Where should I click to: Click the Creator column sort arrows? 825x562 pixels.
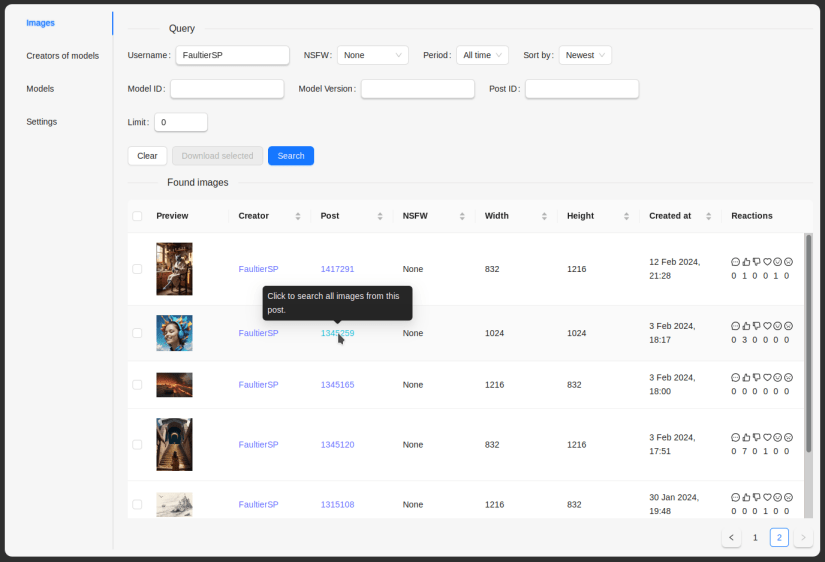coord(297,216)
